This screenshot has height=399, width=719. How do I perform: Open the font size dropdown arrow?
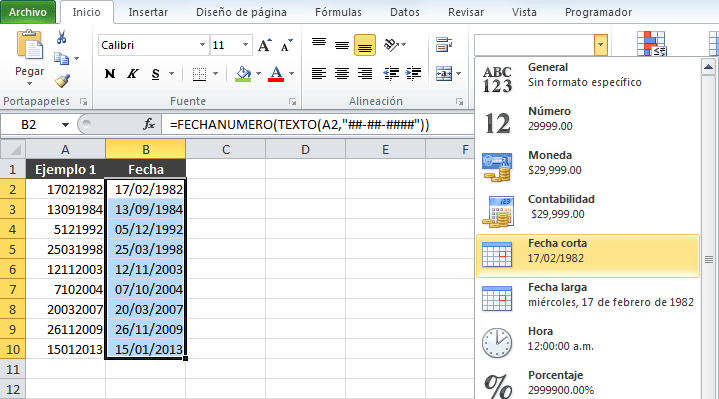tap(245, 45)
